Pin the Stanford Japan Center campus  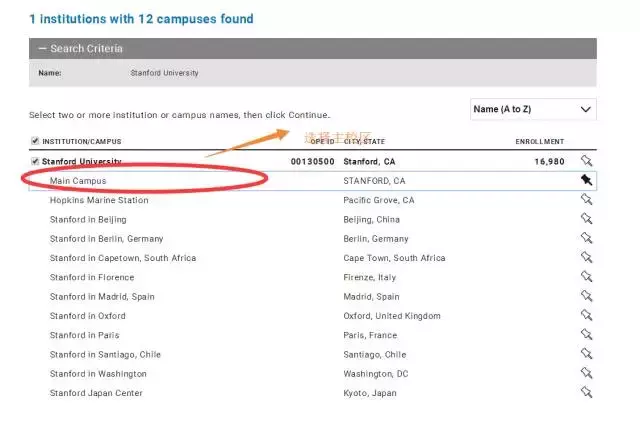tap(587, 392)
